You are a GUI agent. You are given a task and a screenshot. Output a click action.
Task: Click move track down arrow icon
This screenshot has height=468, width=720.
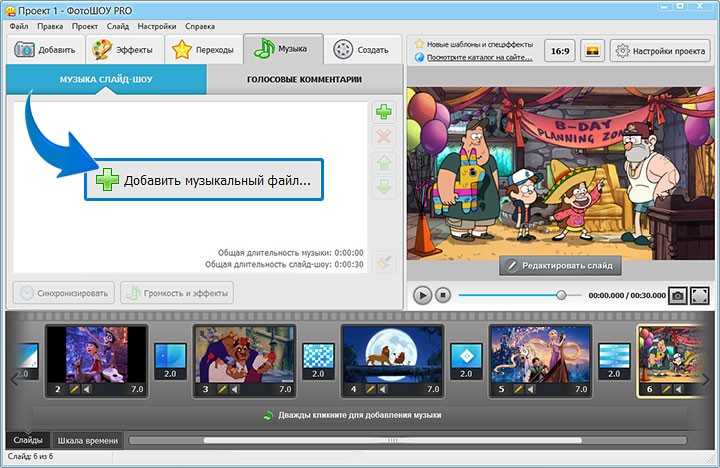click(x=384, y=187)
